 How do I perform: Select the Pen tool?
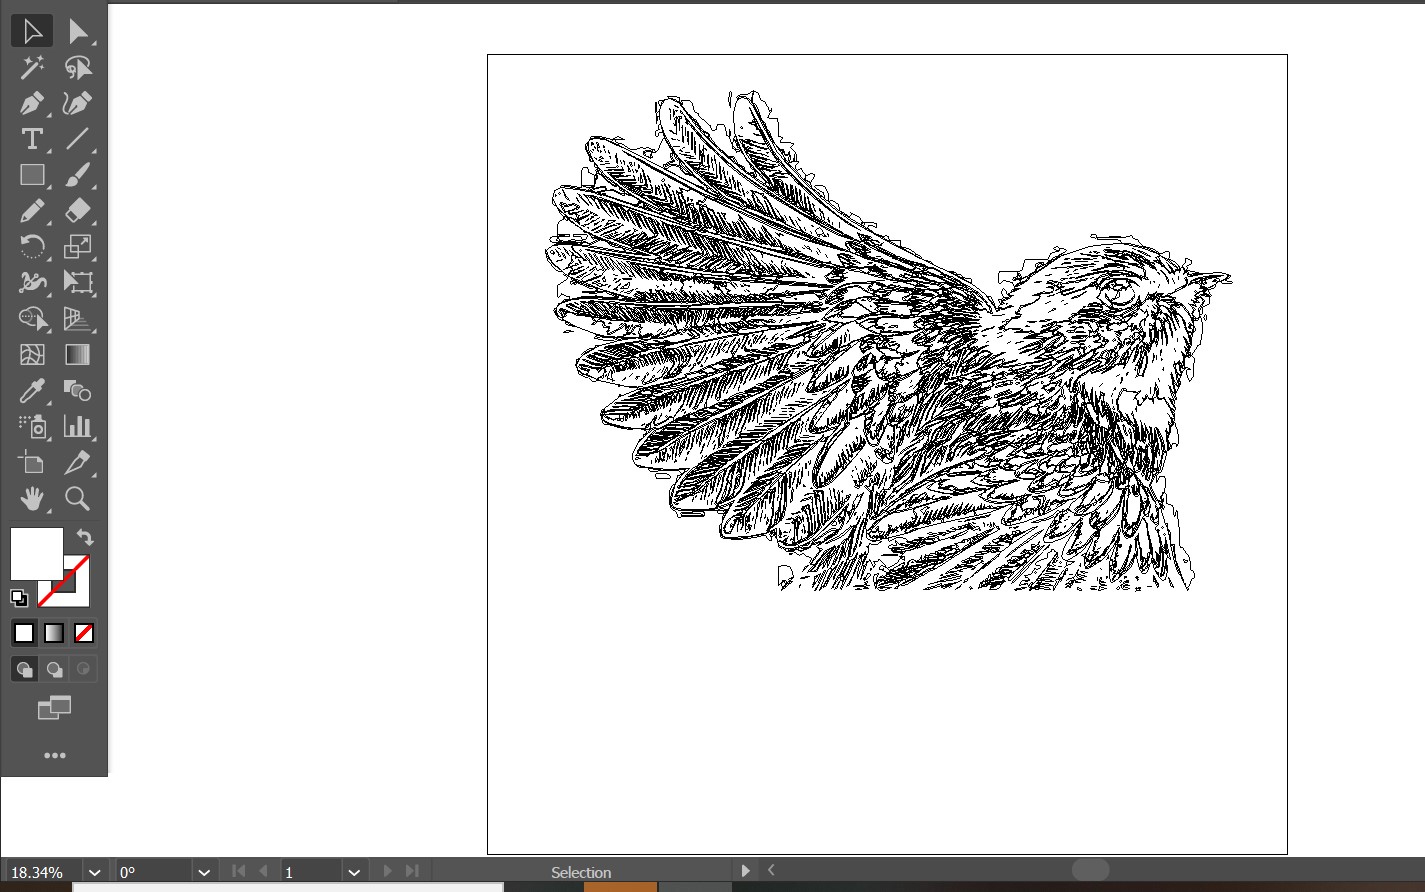[x=32, y=103]
